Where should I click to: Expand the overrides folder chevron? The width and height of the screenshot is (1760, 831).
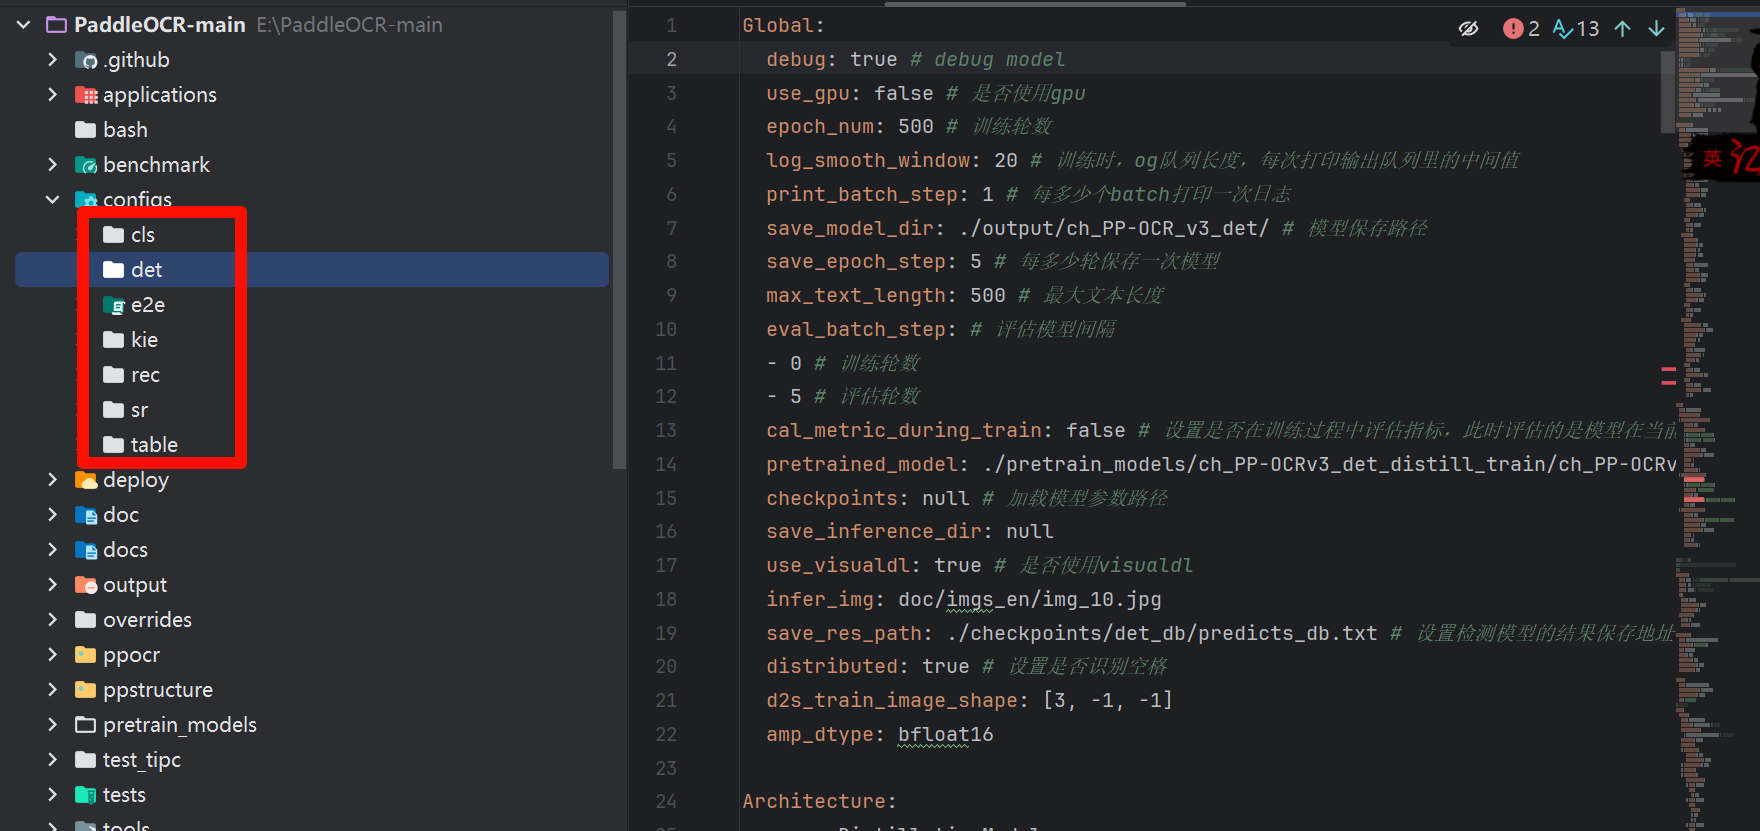pyautogui.click(x=52, y=620)
